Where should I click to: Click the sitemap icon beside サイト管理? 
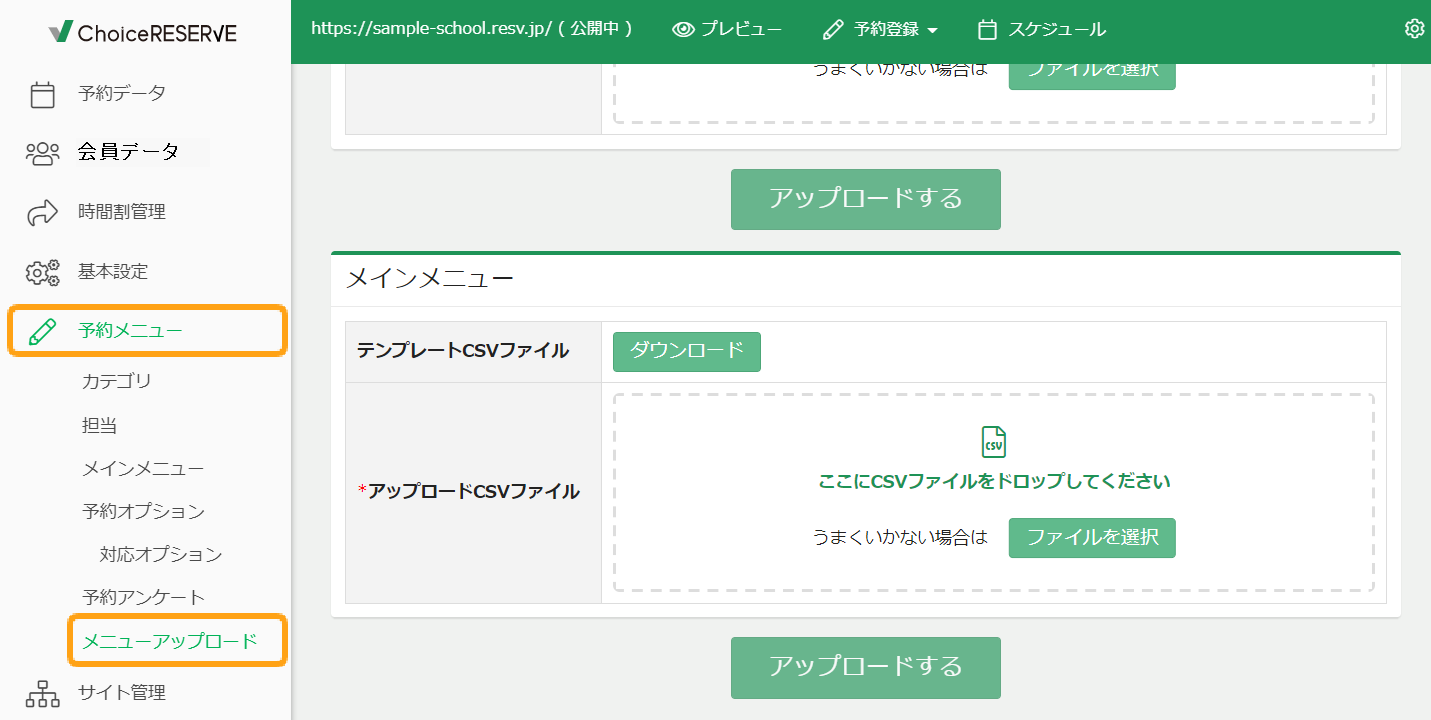42,693
